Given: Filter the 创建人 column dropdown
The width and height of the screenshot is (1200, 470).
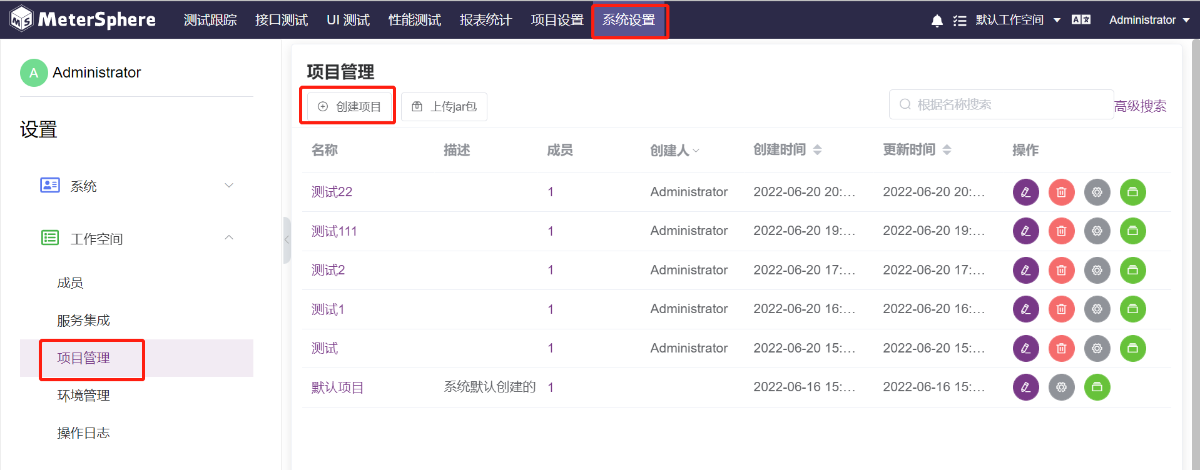Looking at the screenshot, I should point(696,150).
